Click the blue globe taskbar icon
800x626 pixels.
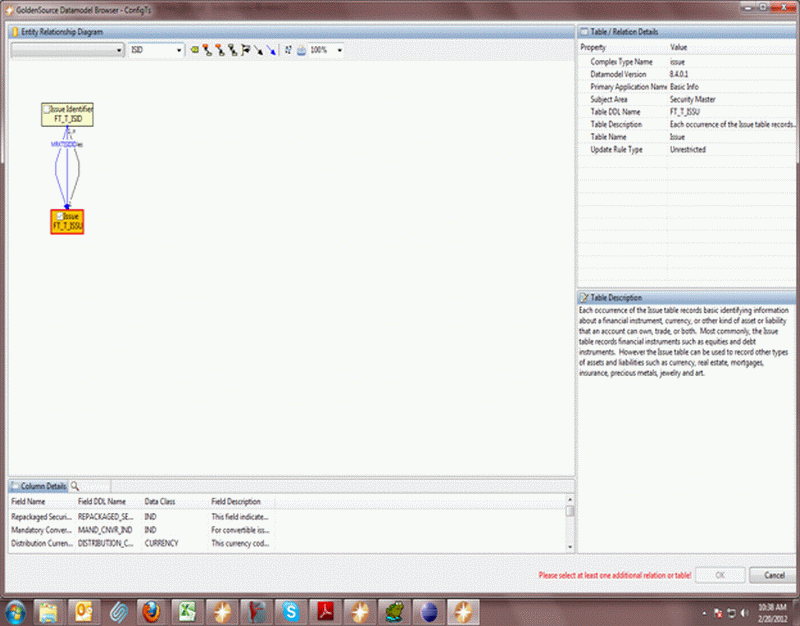coord(429,612)
